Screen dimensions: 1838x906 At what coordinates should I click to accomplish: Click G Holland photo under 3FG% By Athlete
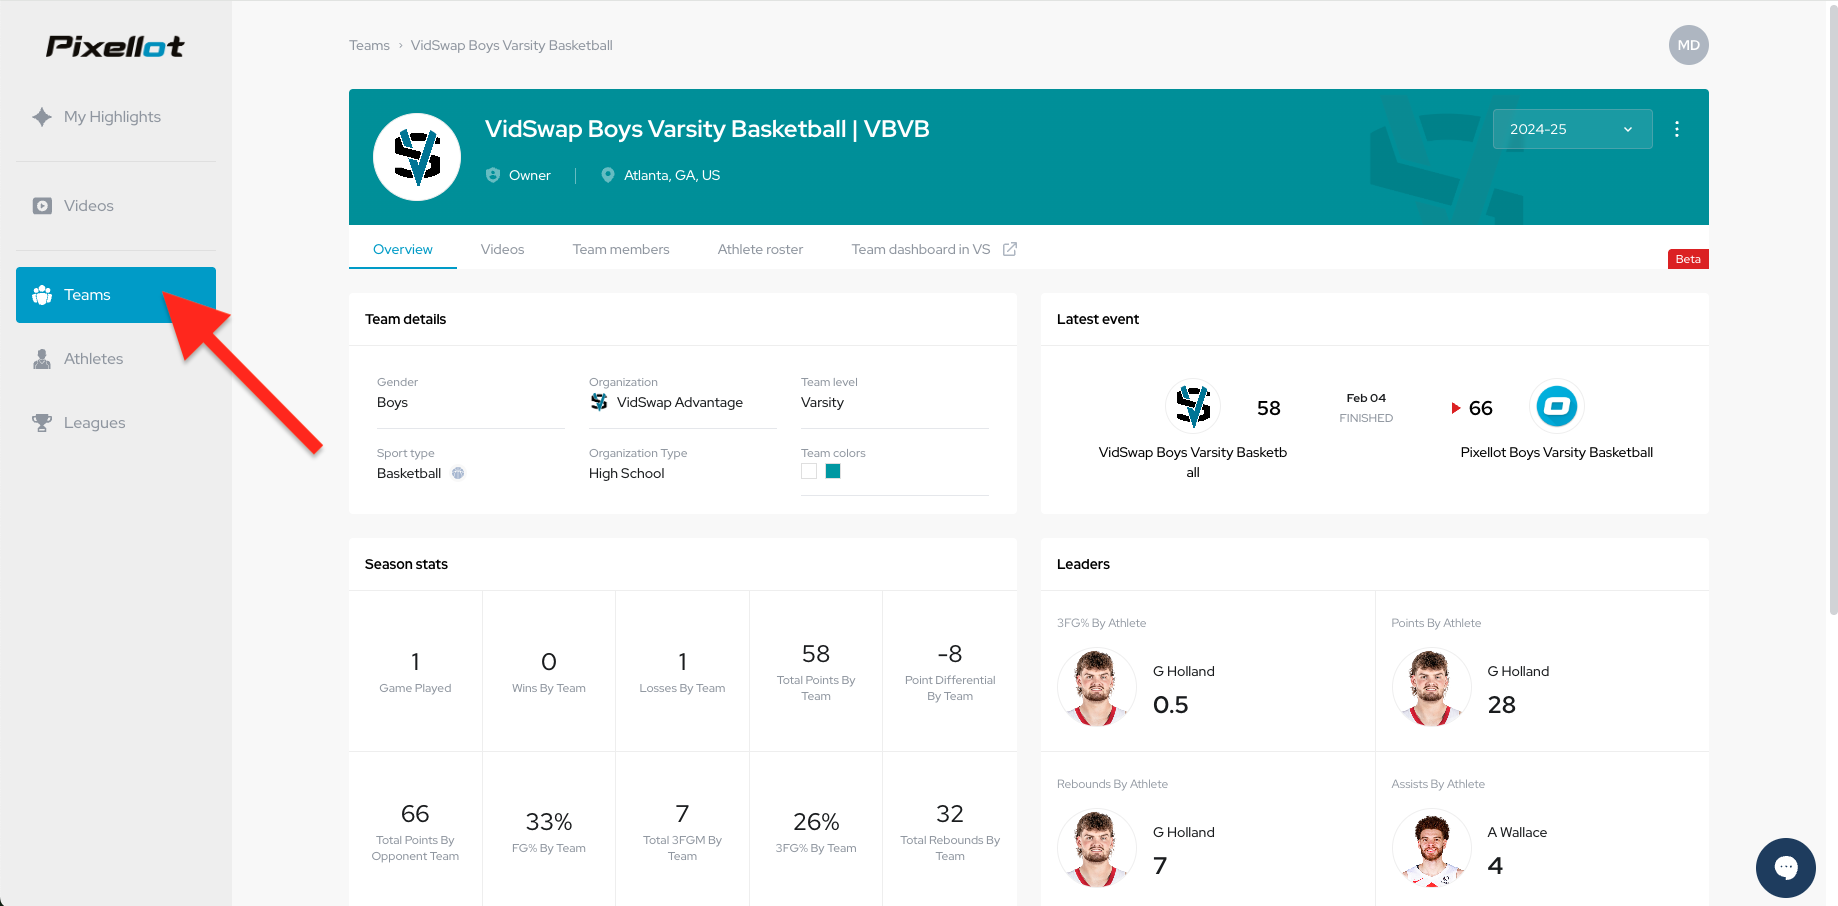1097,688
